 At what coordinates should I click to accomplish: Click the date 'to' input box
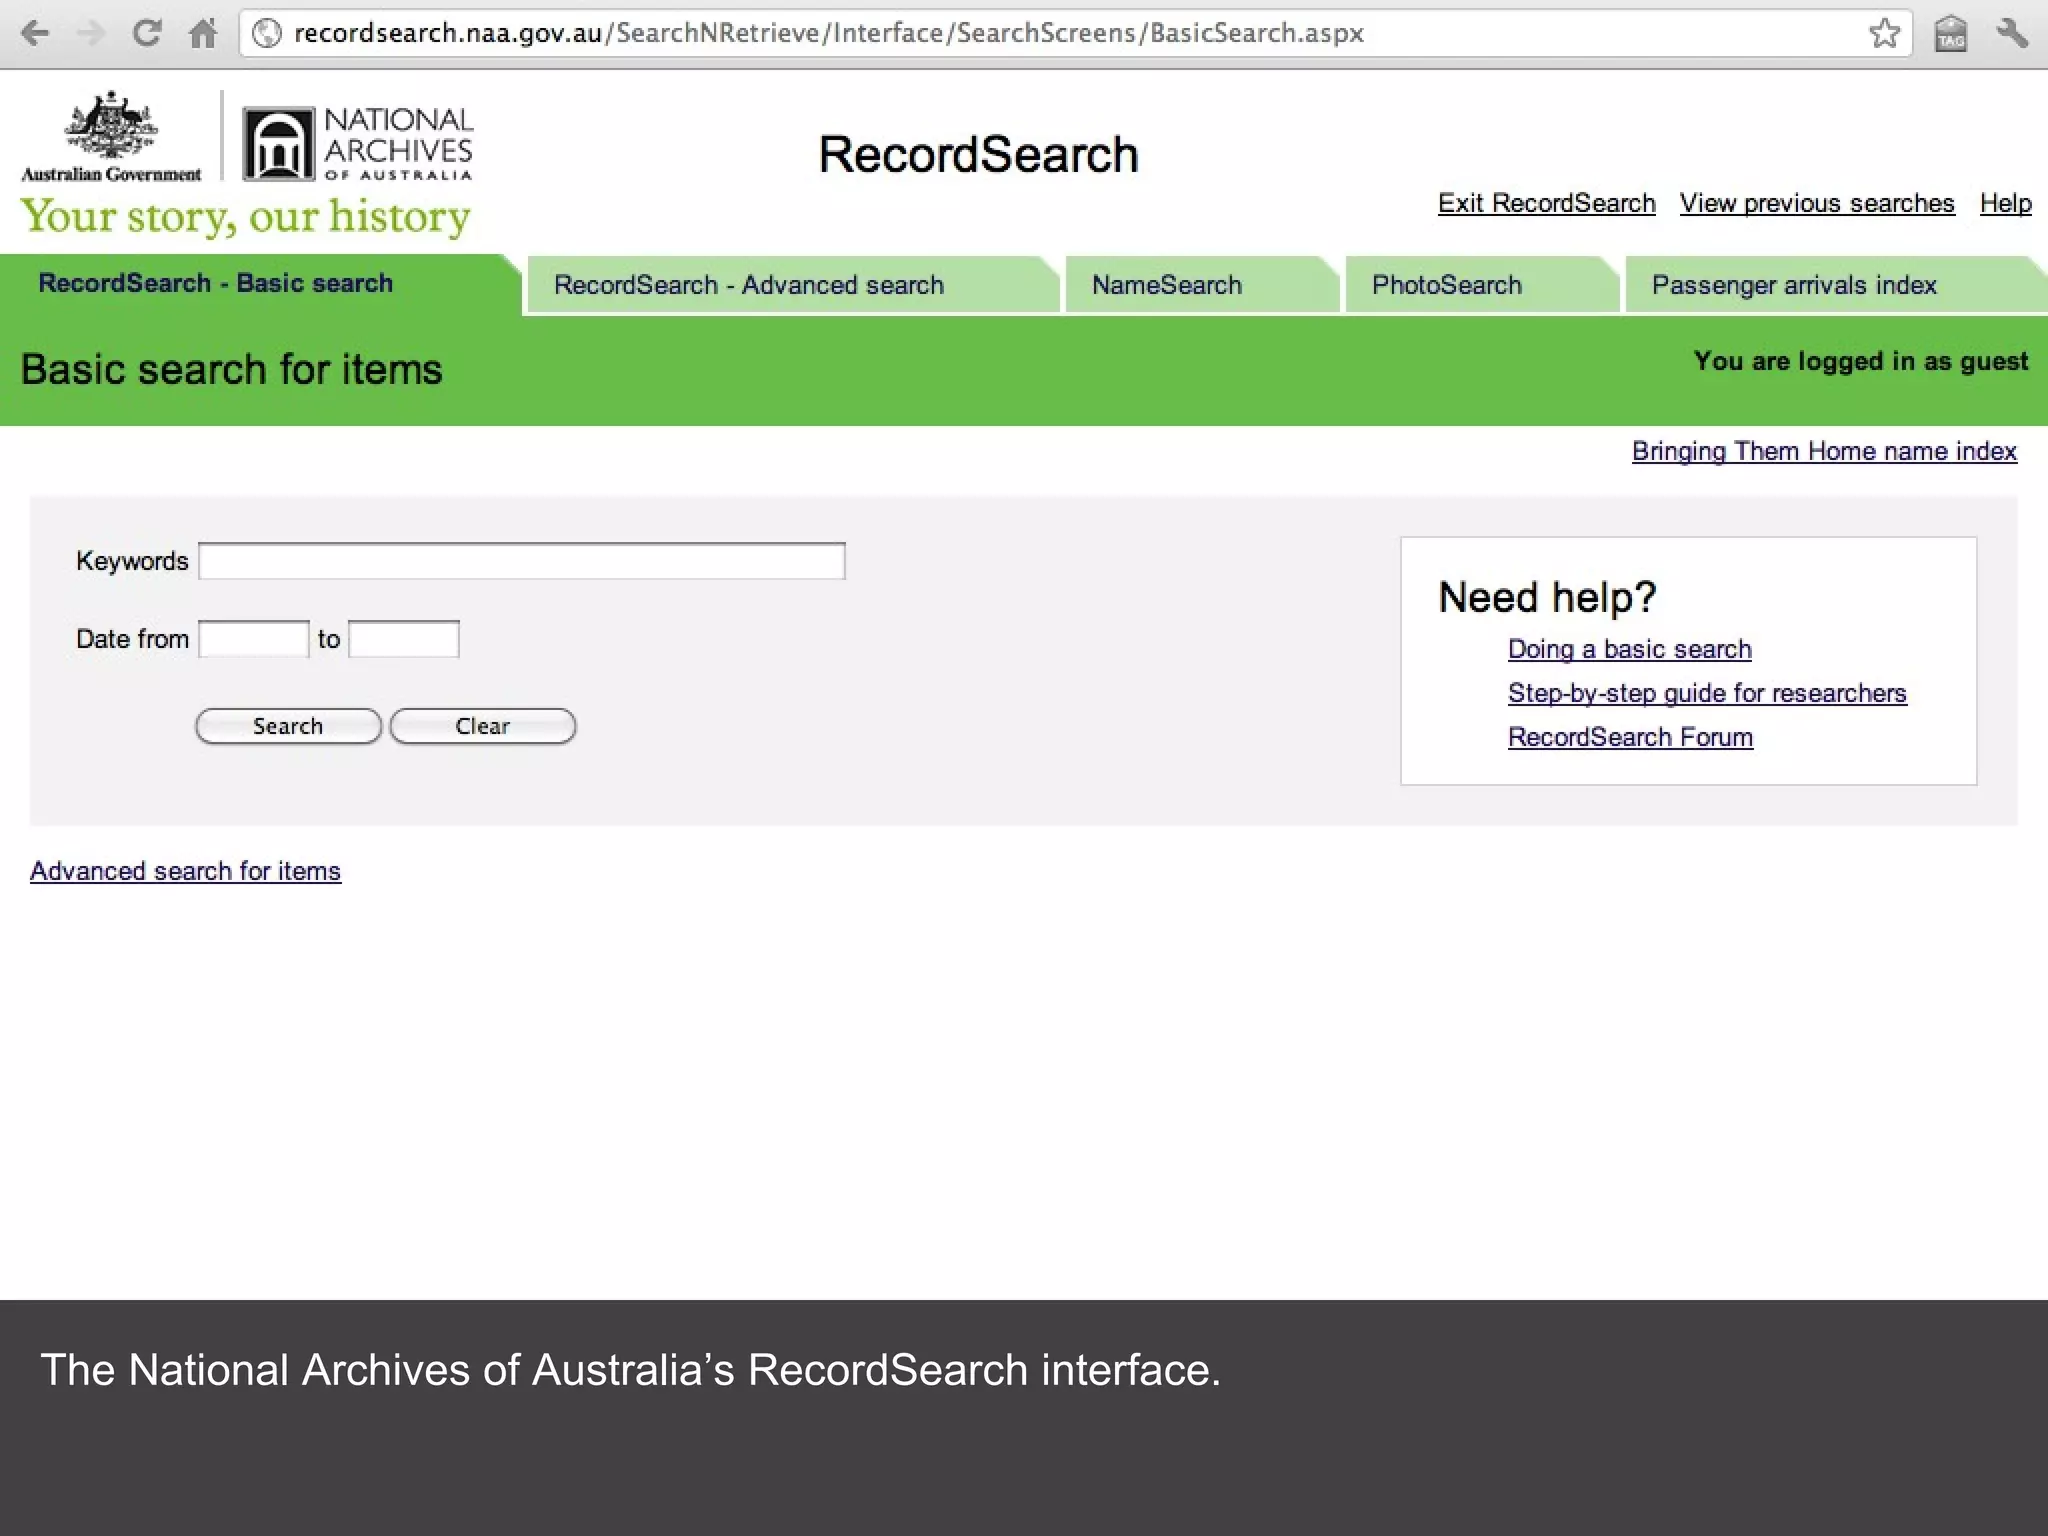(404, 639)
